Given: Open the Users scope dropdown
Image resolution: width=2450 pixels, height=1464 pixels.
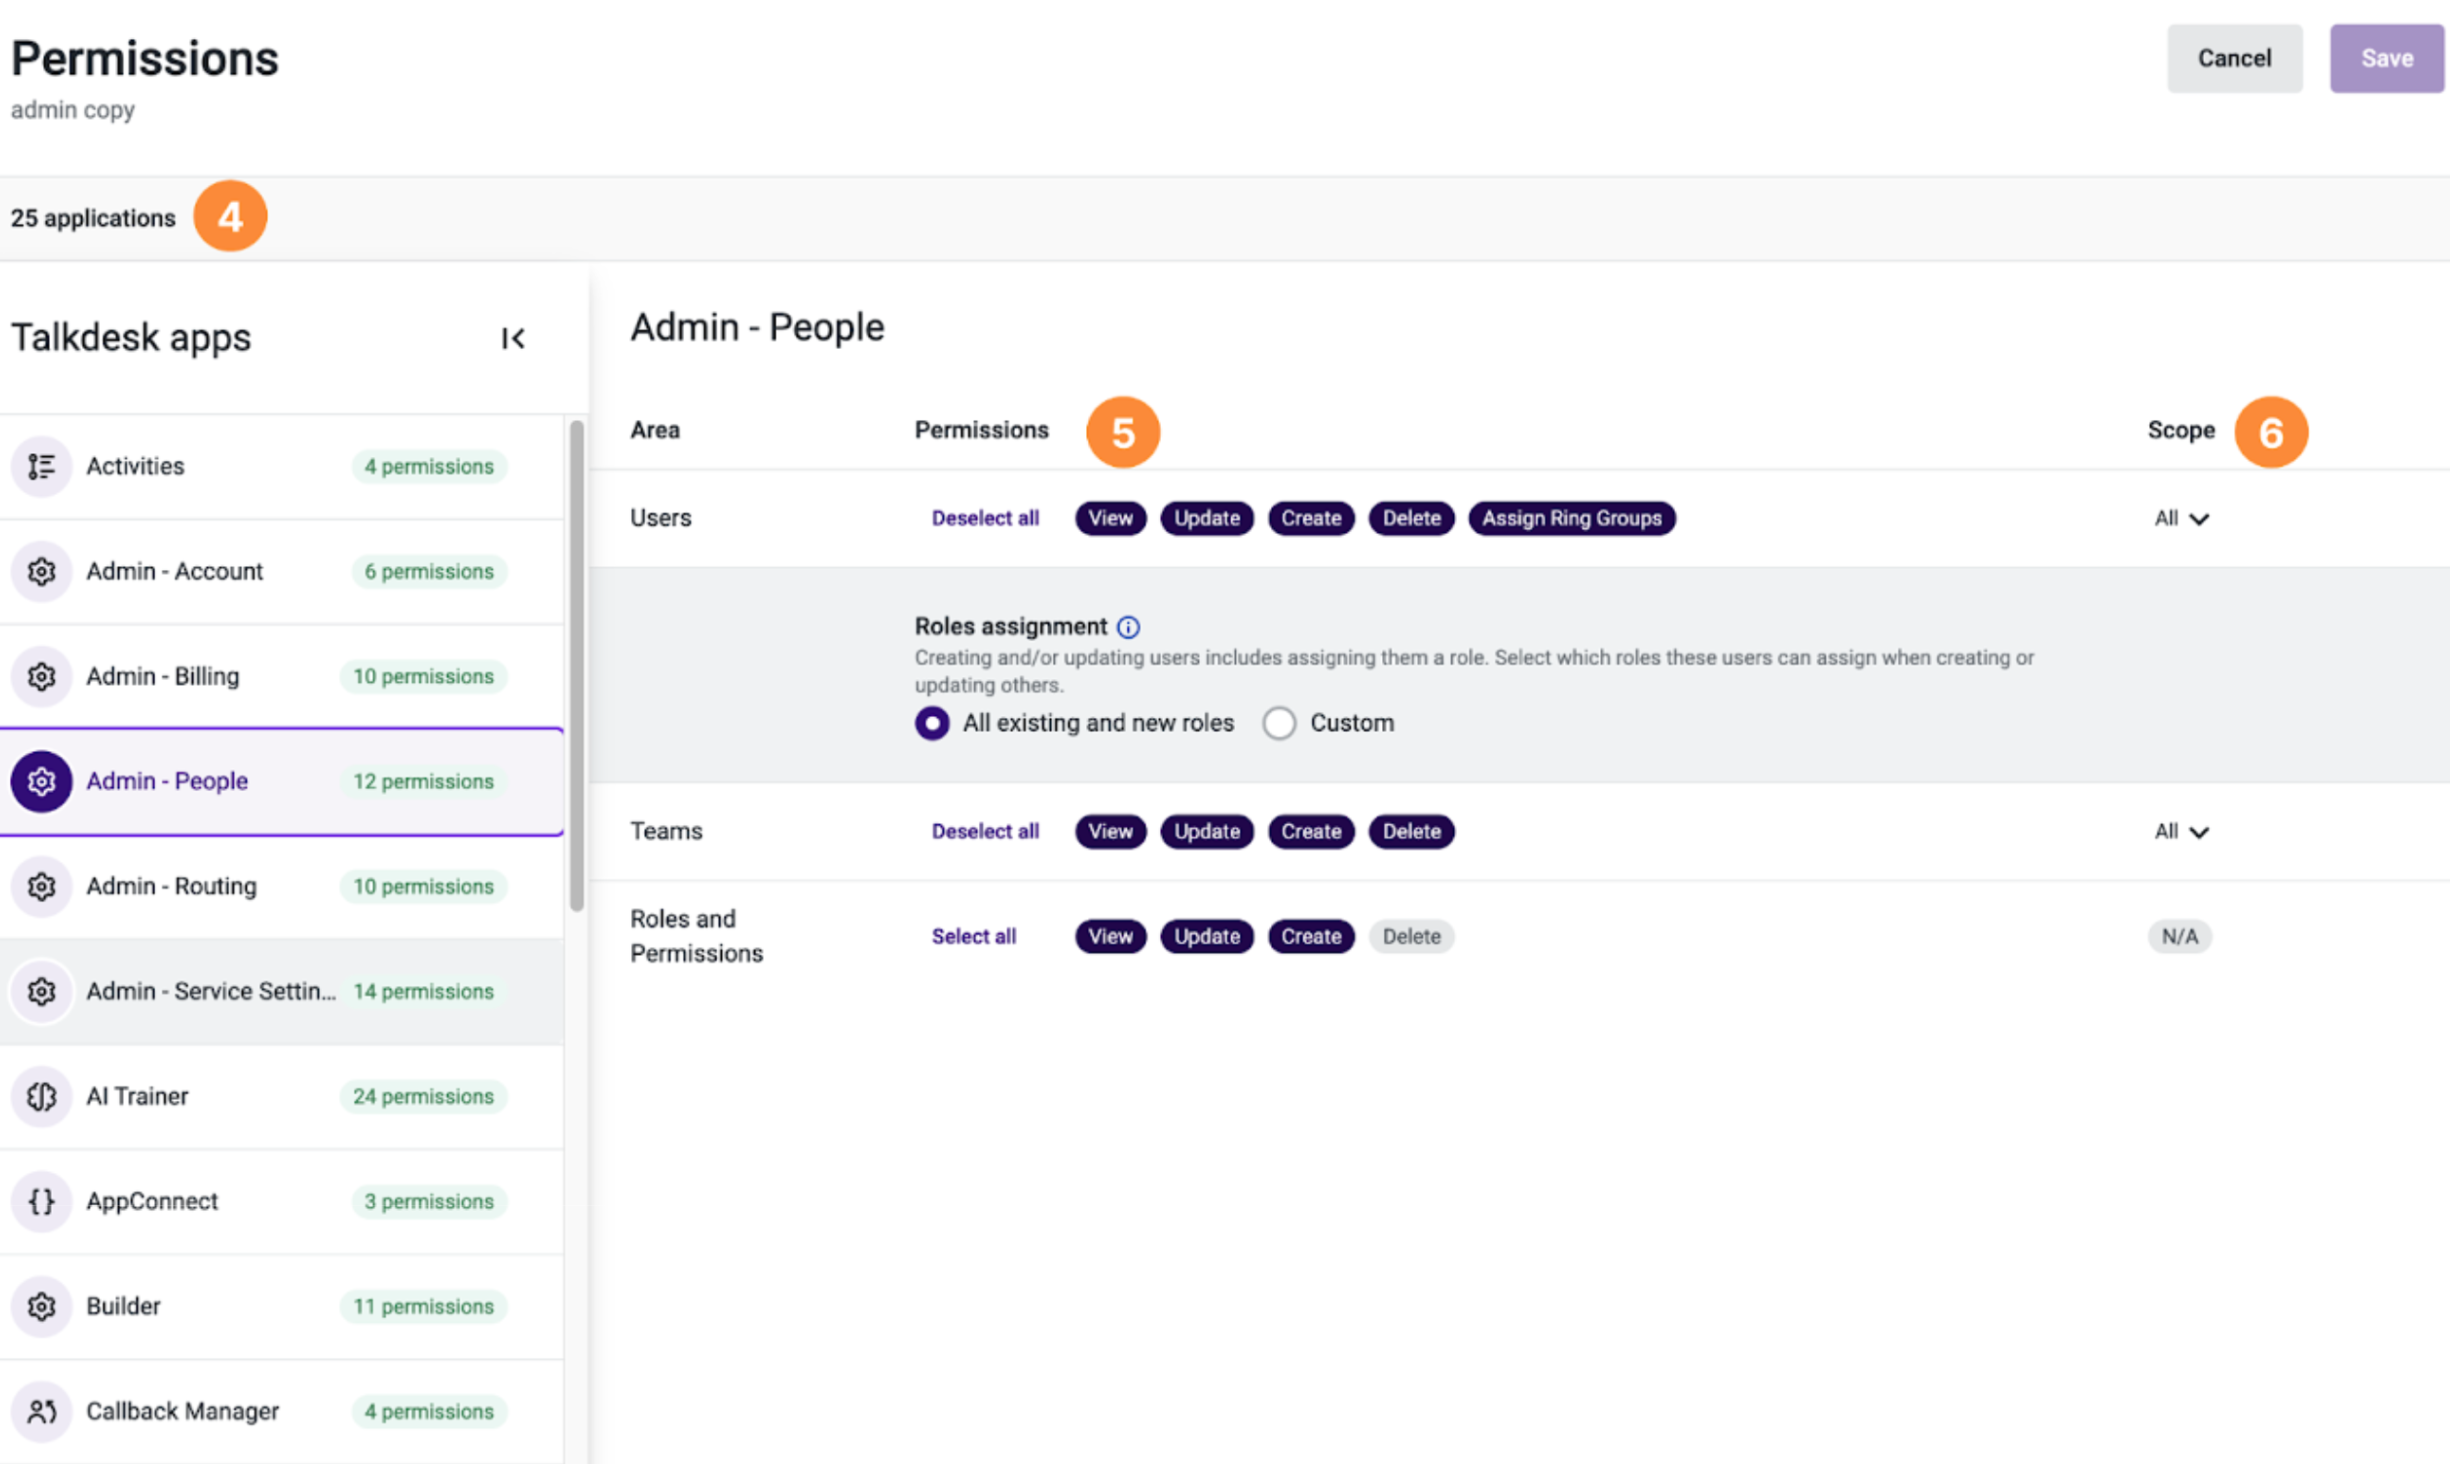Looking at the screenshot, I should pos(2181,518).
